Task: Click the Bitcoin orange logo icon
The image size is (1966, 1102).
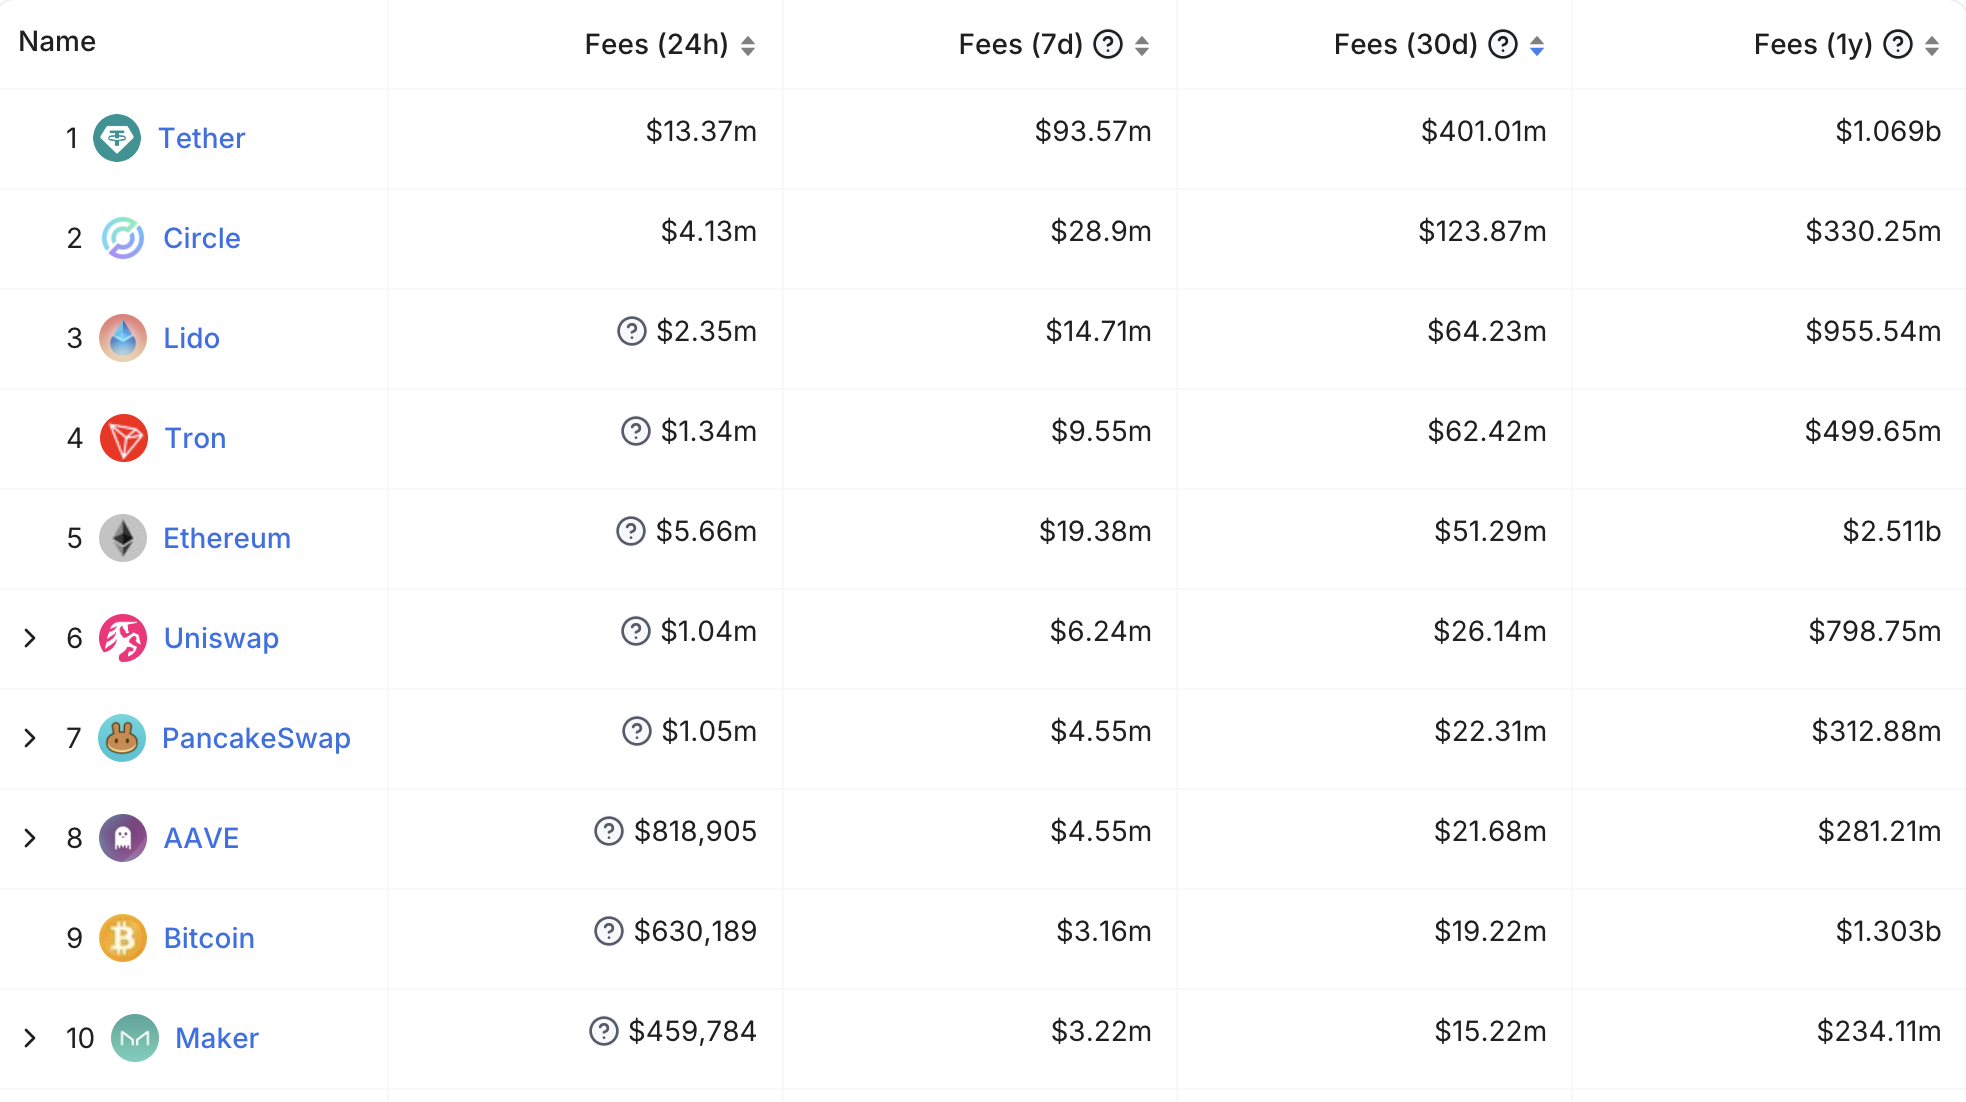Action: (123, 938)
